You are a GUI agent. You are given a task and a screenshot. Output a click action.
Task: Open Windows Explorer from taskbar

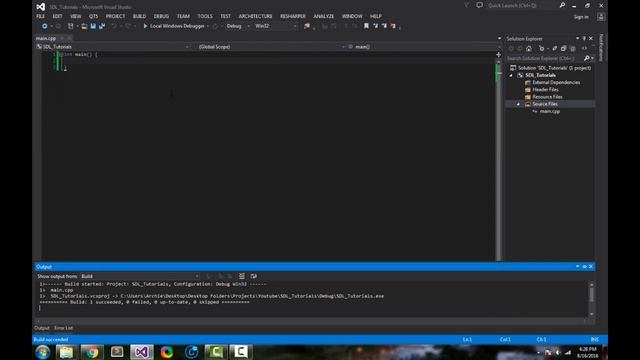click(67, 352)
